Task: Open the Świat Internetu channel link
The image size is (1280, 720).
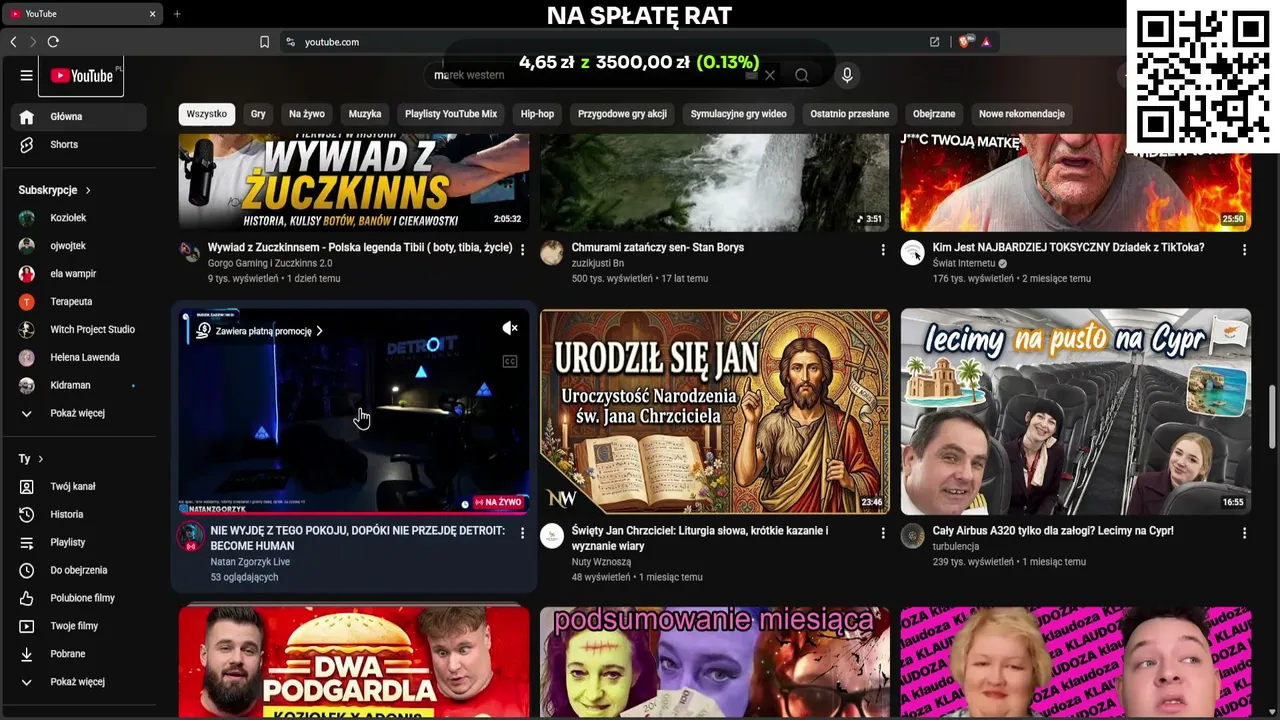Action: tap(964, 263)
